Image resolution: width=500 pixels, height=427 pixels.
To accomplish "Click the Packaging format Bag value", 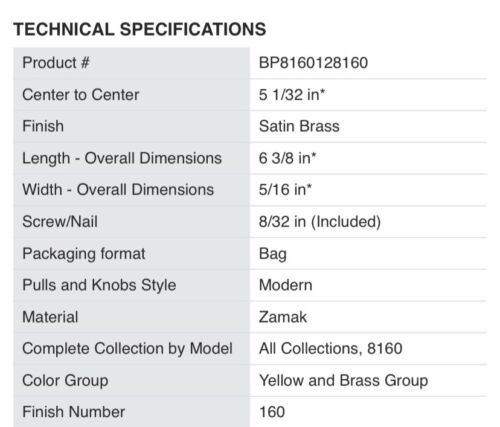I will 273,254.
